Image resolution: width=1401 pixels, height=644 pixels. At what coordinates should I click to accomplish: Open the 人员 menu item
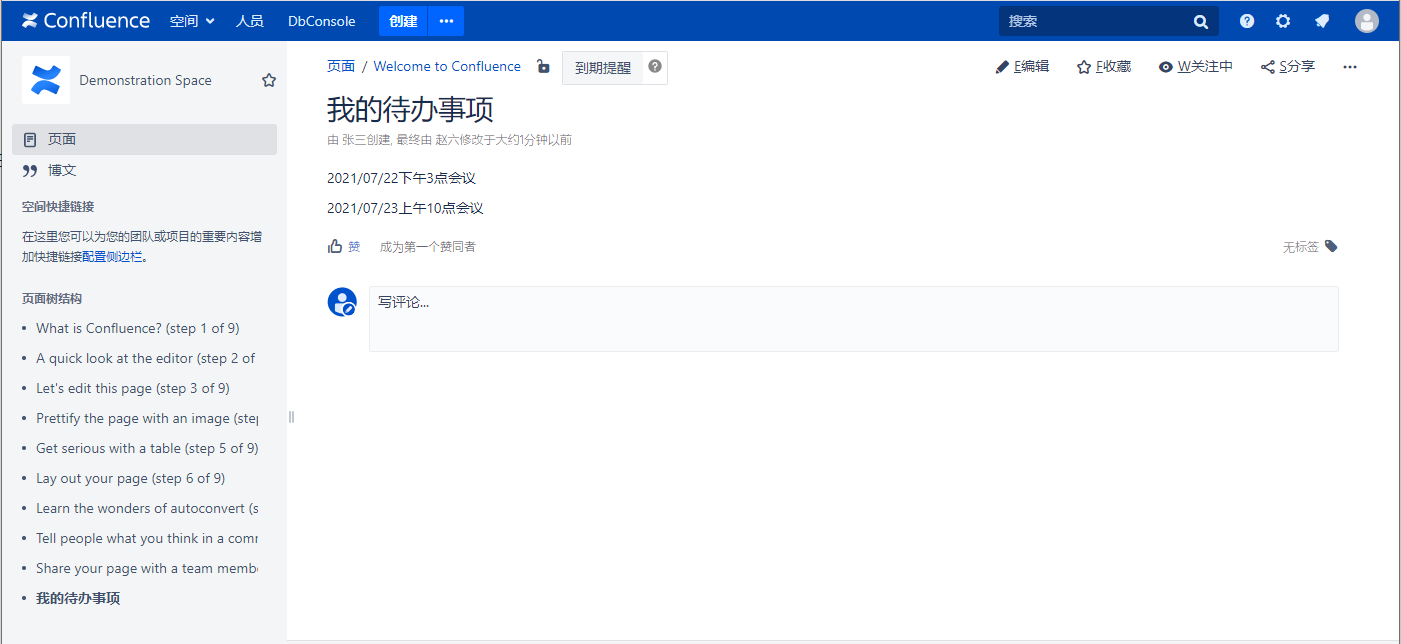tap(249, 21)
